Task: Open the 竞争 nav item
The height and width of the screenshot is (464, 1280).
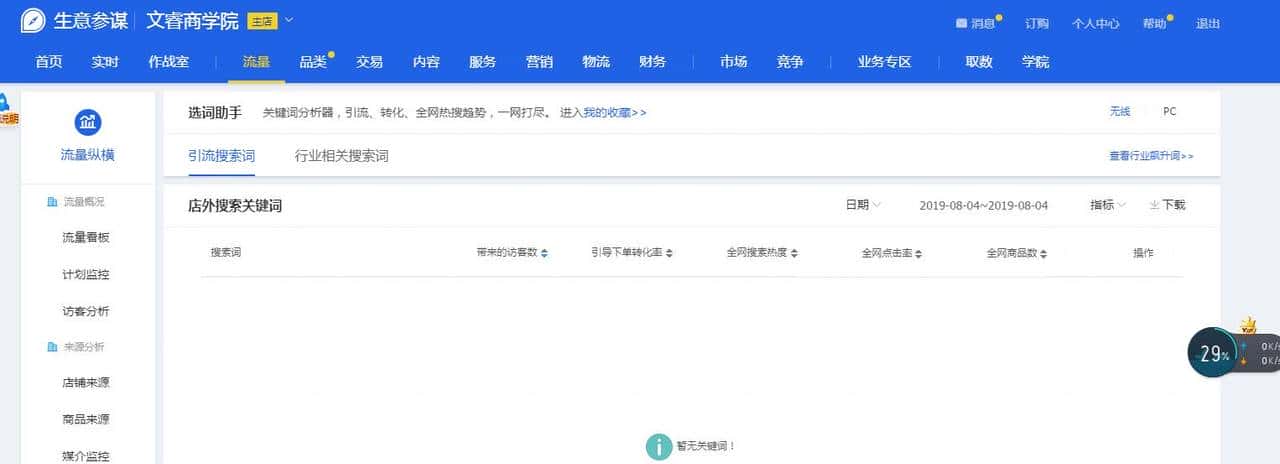Action: pos(790,62)
